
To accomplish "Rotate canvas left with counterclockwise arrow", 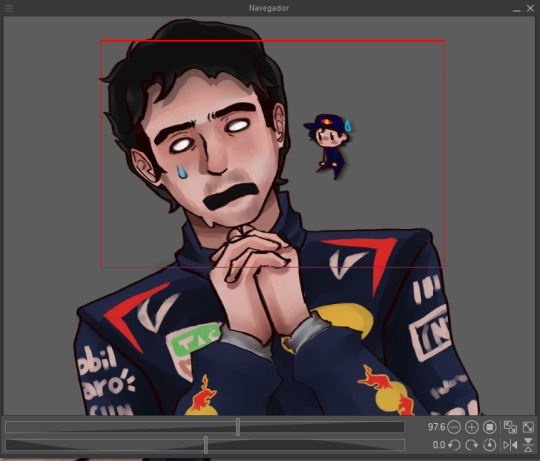I will [x=454, y=445].
